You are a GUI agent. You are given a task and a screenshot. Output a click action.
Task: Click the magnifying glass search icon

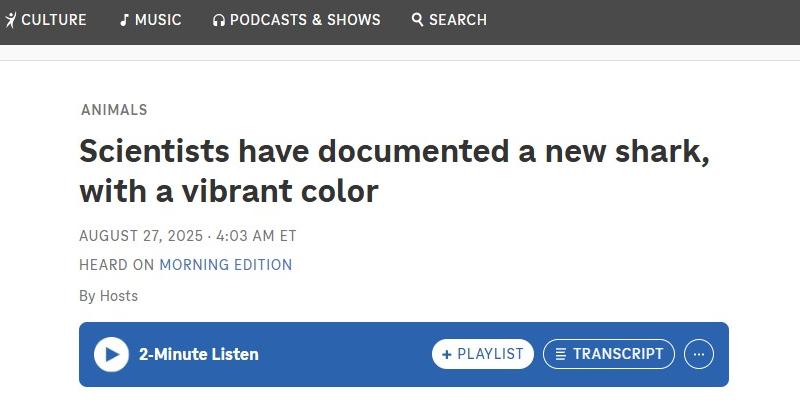417,20
